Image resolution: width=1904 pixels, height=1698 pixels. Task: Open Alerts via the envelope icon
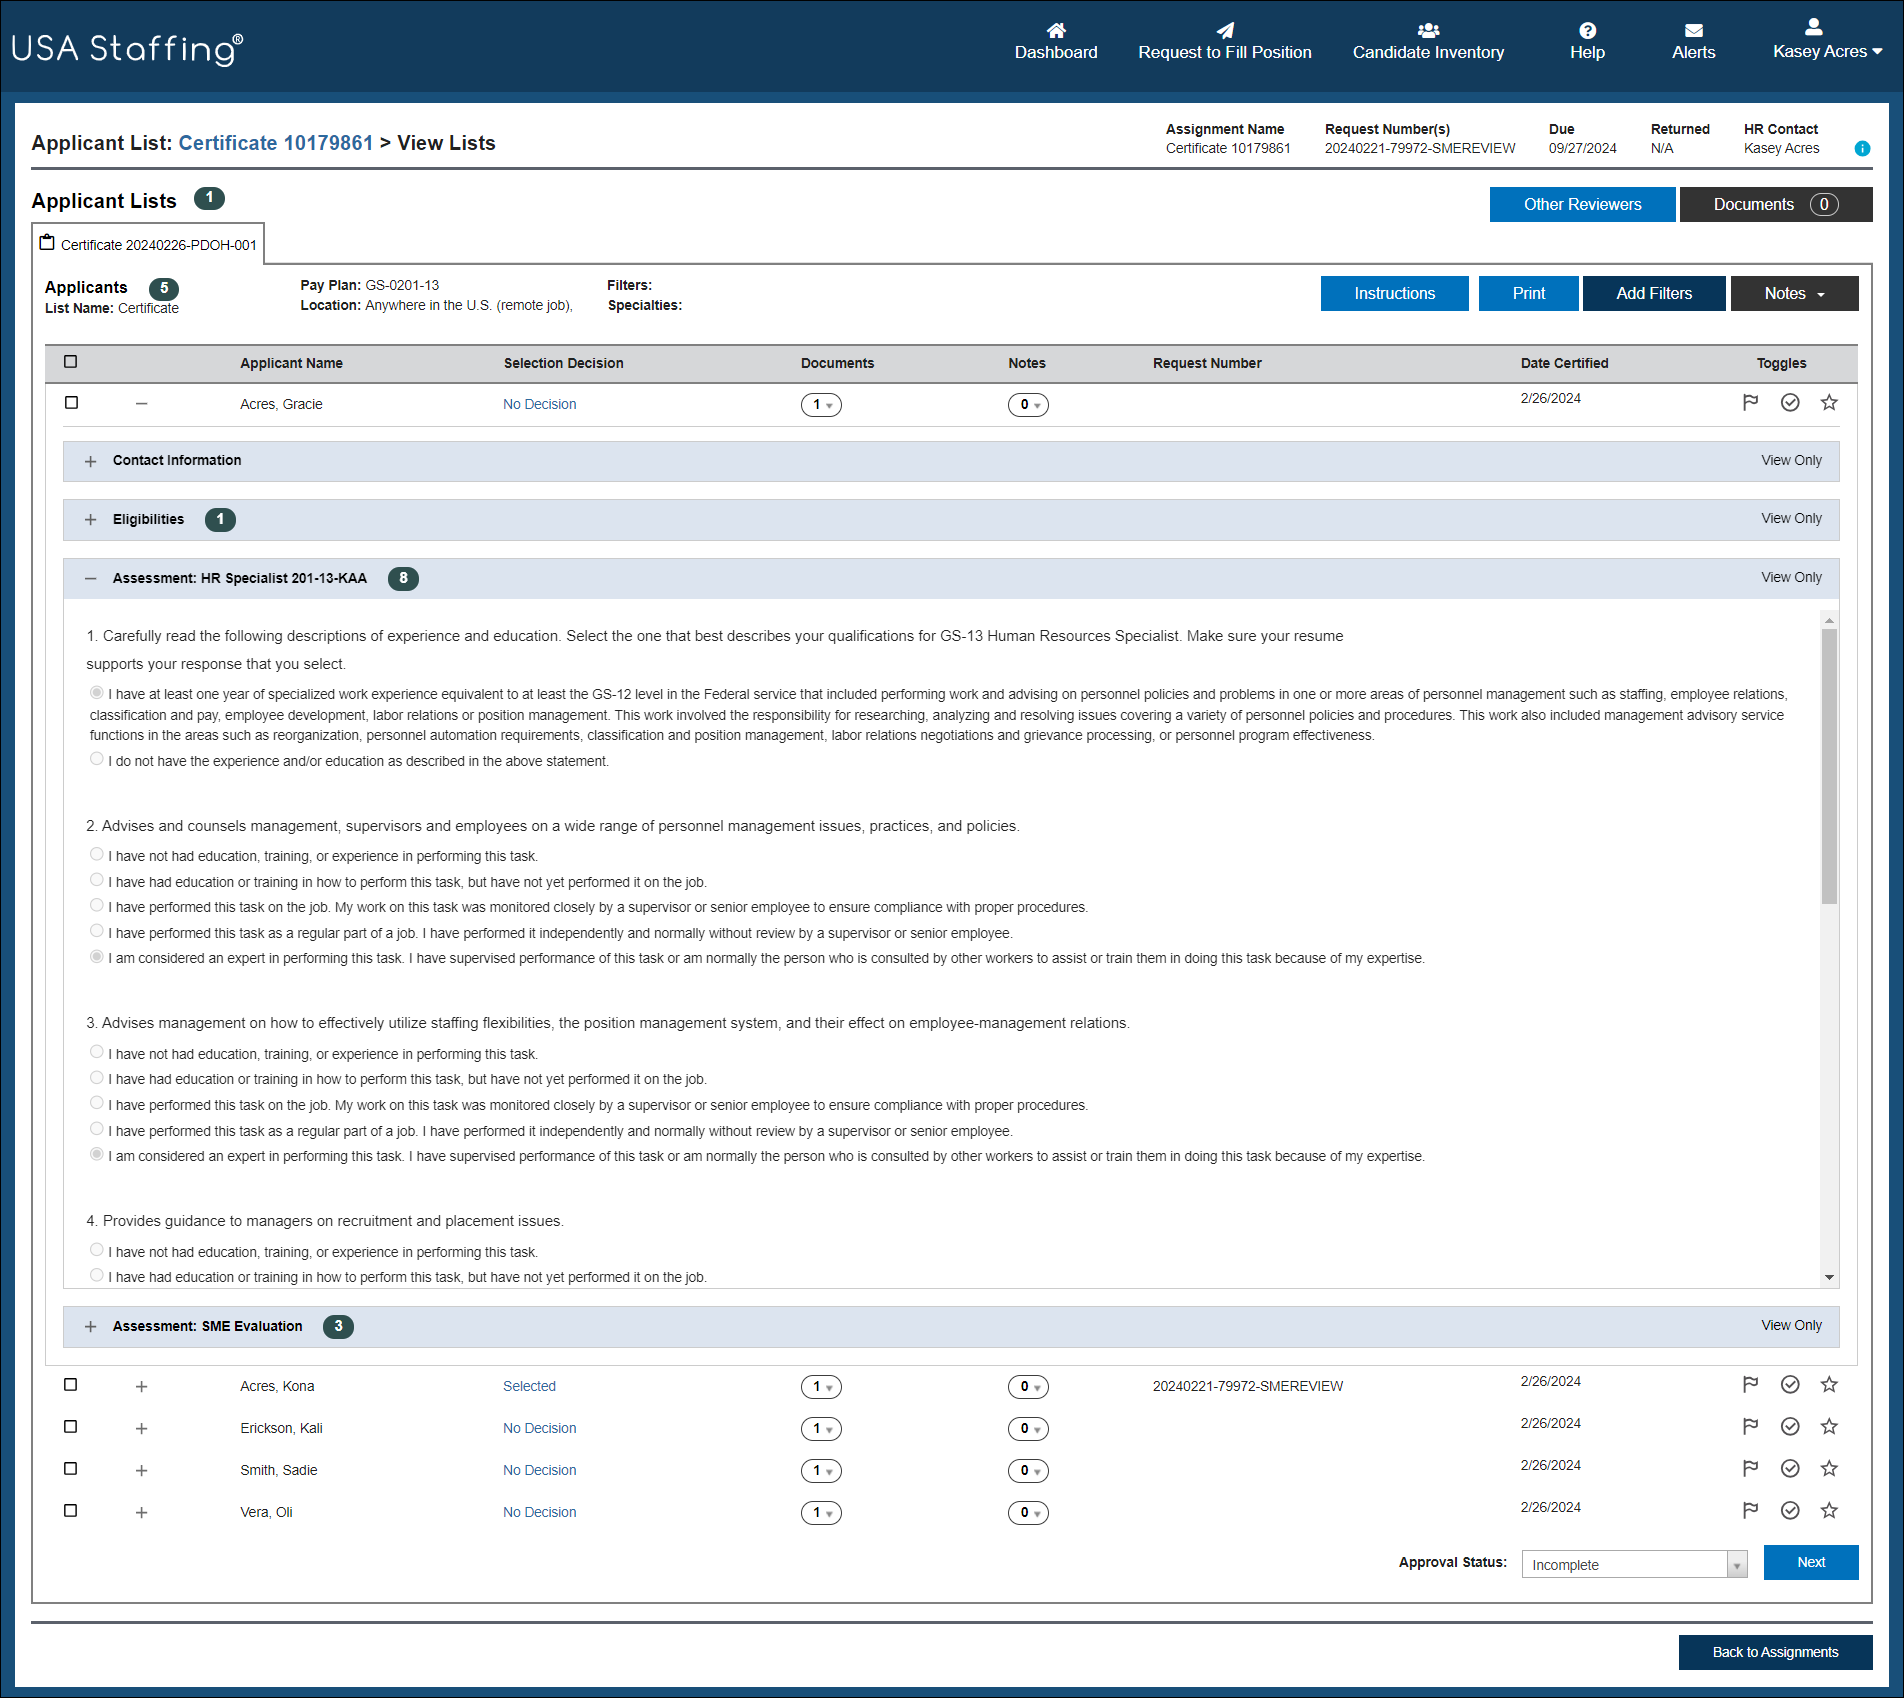click(1692, 30)
